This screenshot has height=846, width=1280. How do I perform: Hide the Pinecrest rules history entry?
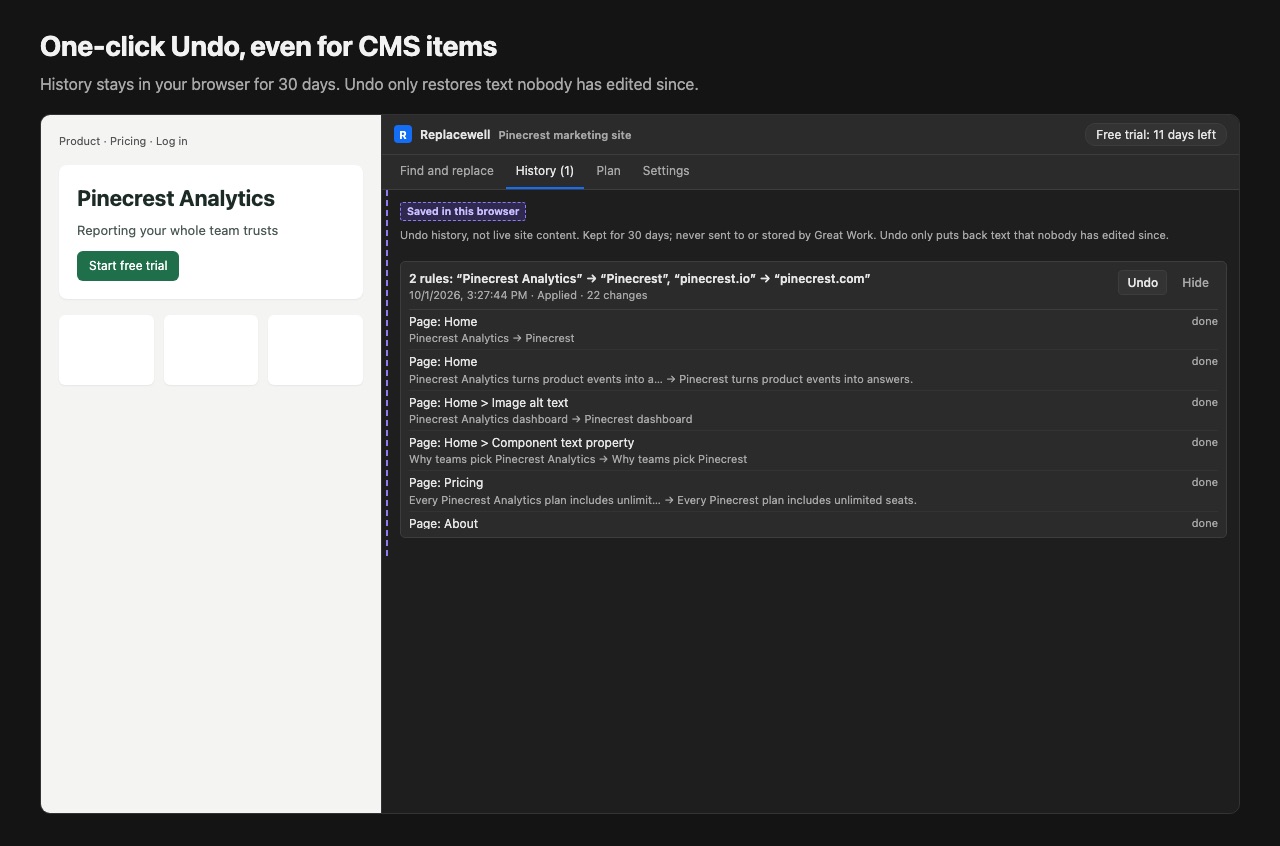[1195, 283]
